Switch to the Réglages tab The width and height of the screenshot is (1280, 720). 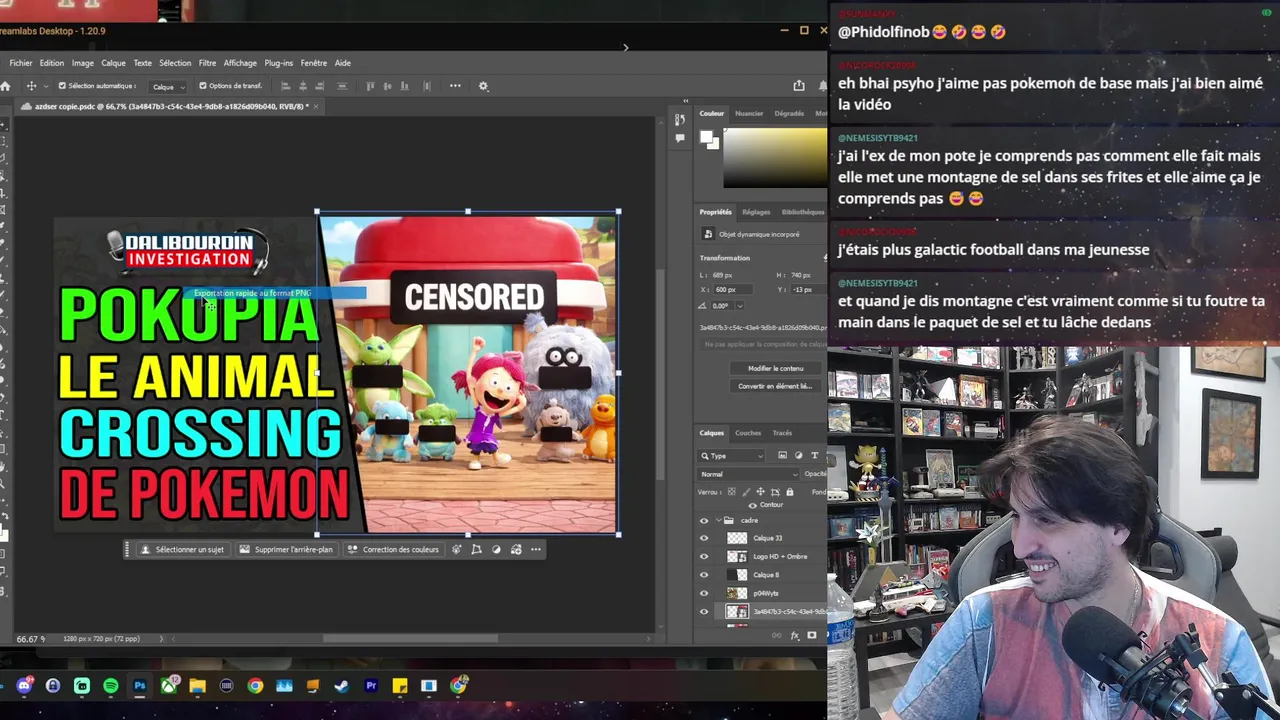(756, 212)
